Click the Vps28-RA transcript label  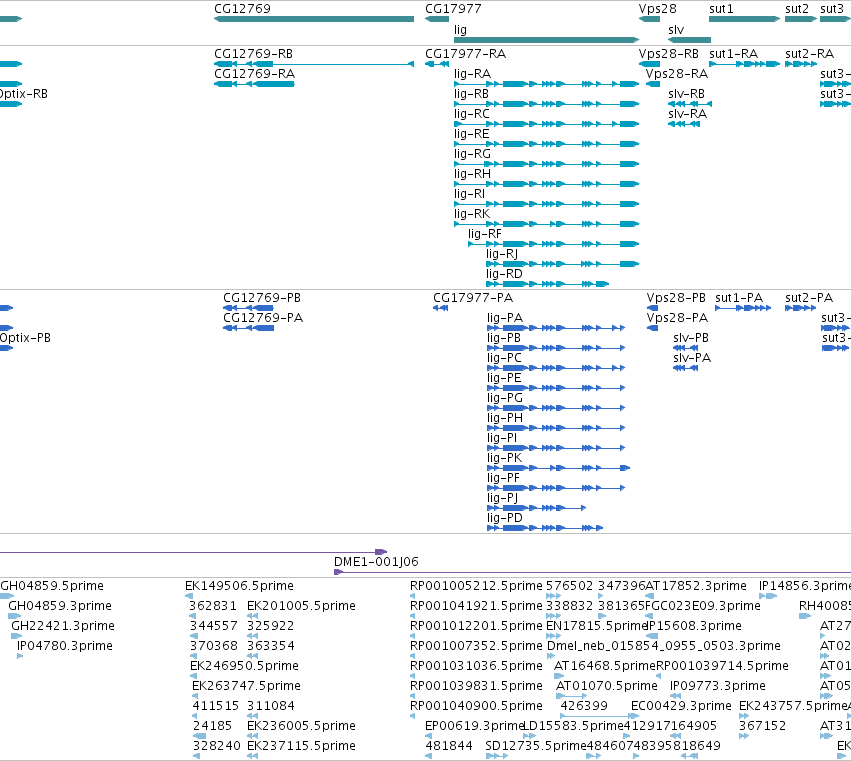tap(677, 74)
